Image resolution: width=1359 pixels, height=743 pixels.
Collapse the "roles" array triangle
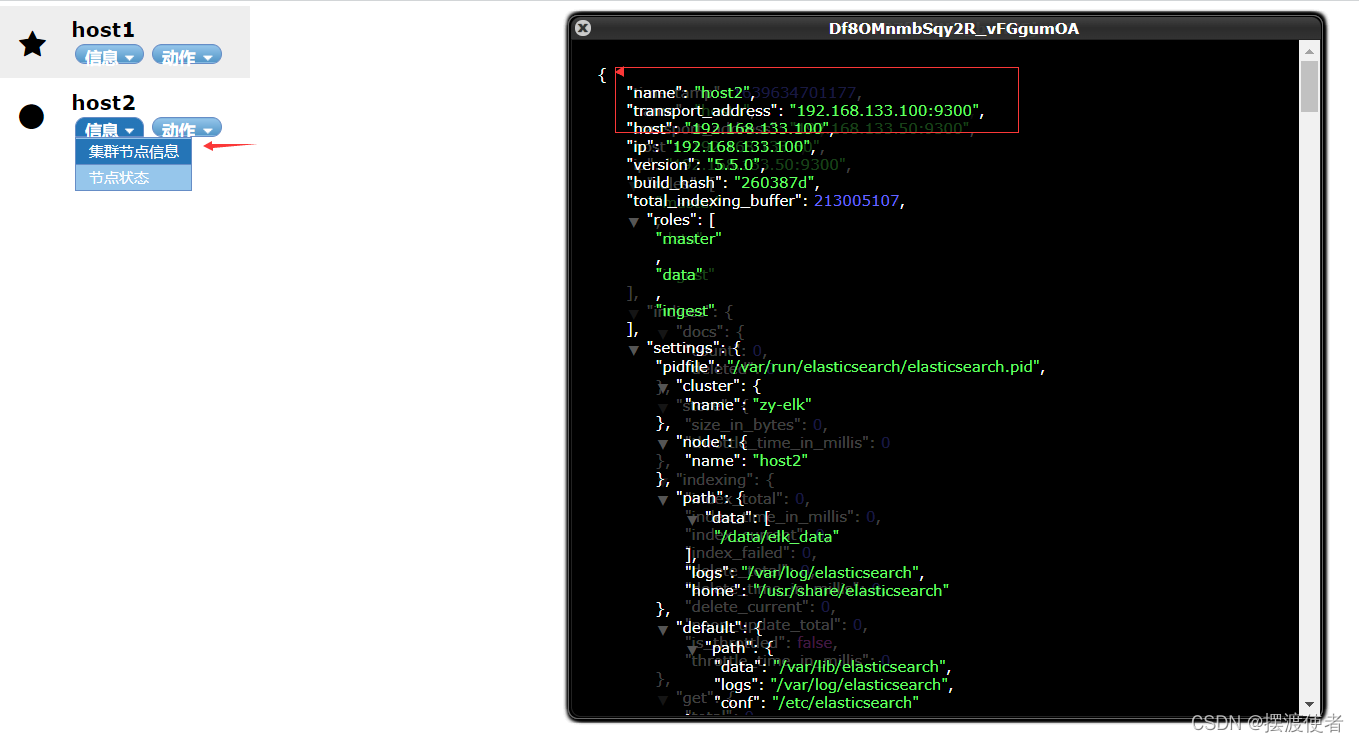pyautogui.click(x=634, y=221)
